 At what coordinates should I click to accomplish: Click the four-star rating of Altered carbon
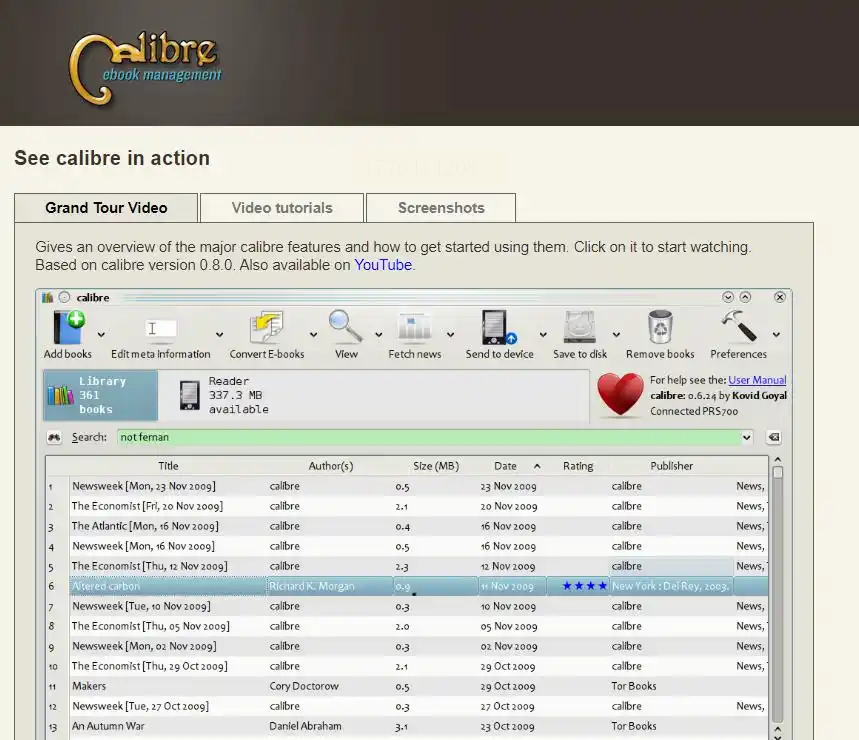click(585, 586)
